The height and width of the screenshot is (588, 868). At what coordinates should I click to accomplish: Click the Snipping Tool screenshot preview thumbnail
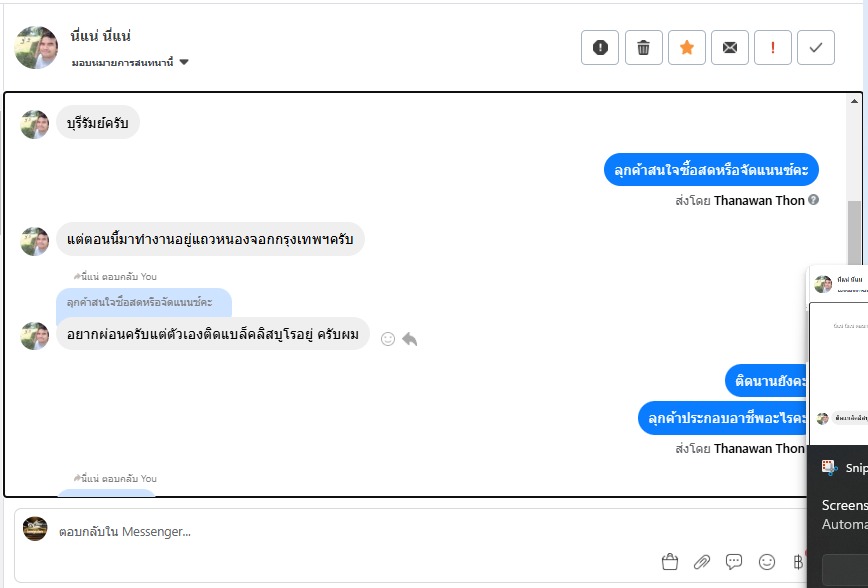pyautogui.click(x=840, y=360)
